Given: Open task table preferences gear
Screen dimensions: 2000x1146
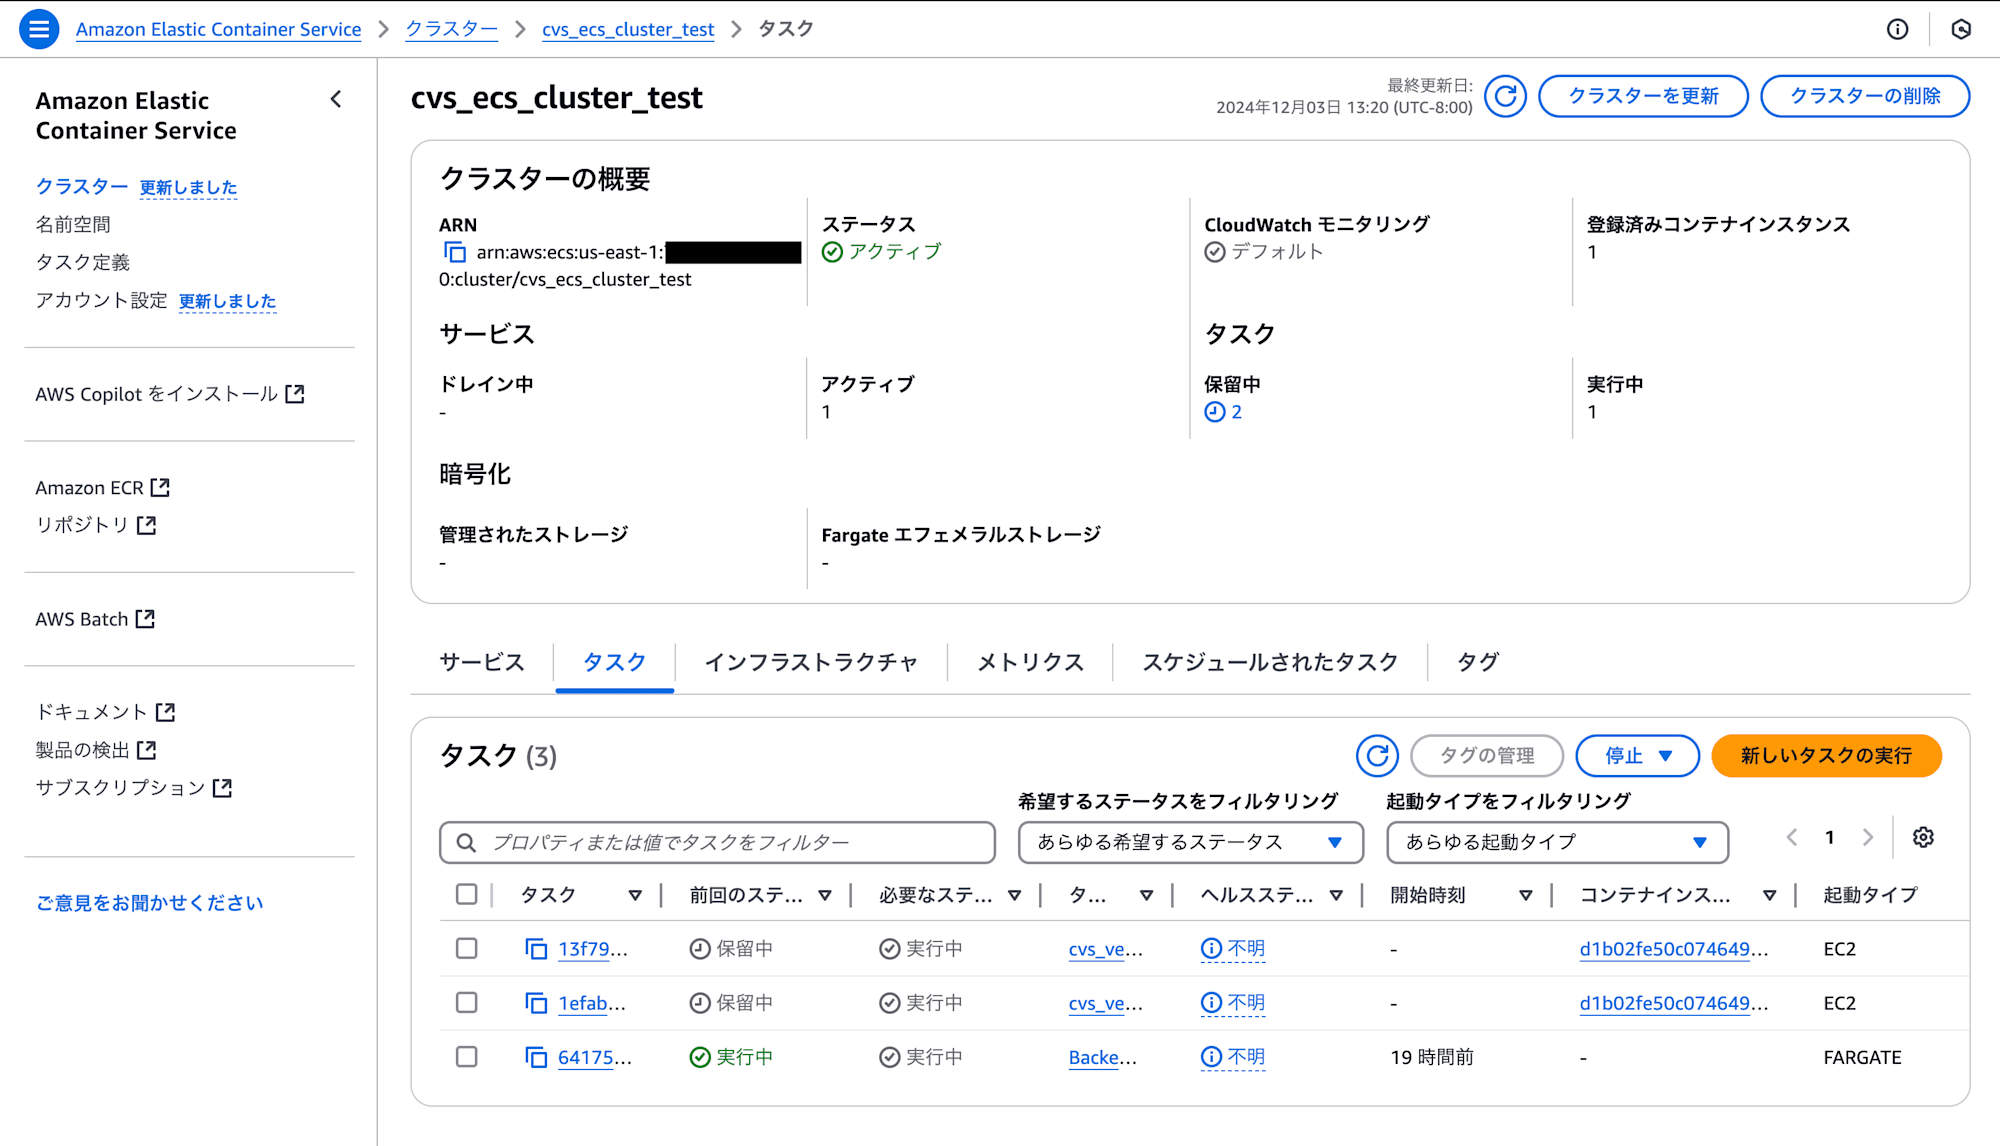Looking at the screenshot, I should pyautogui.click(x=1923, y=838).
